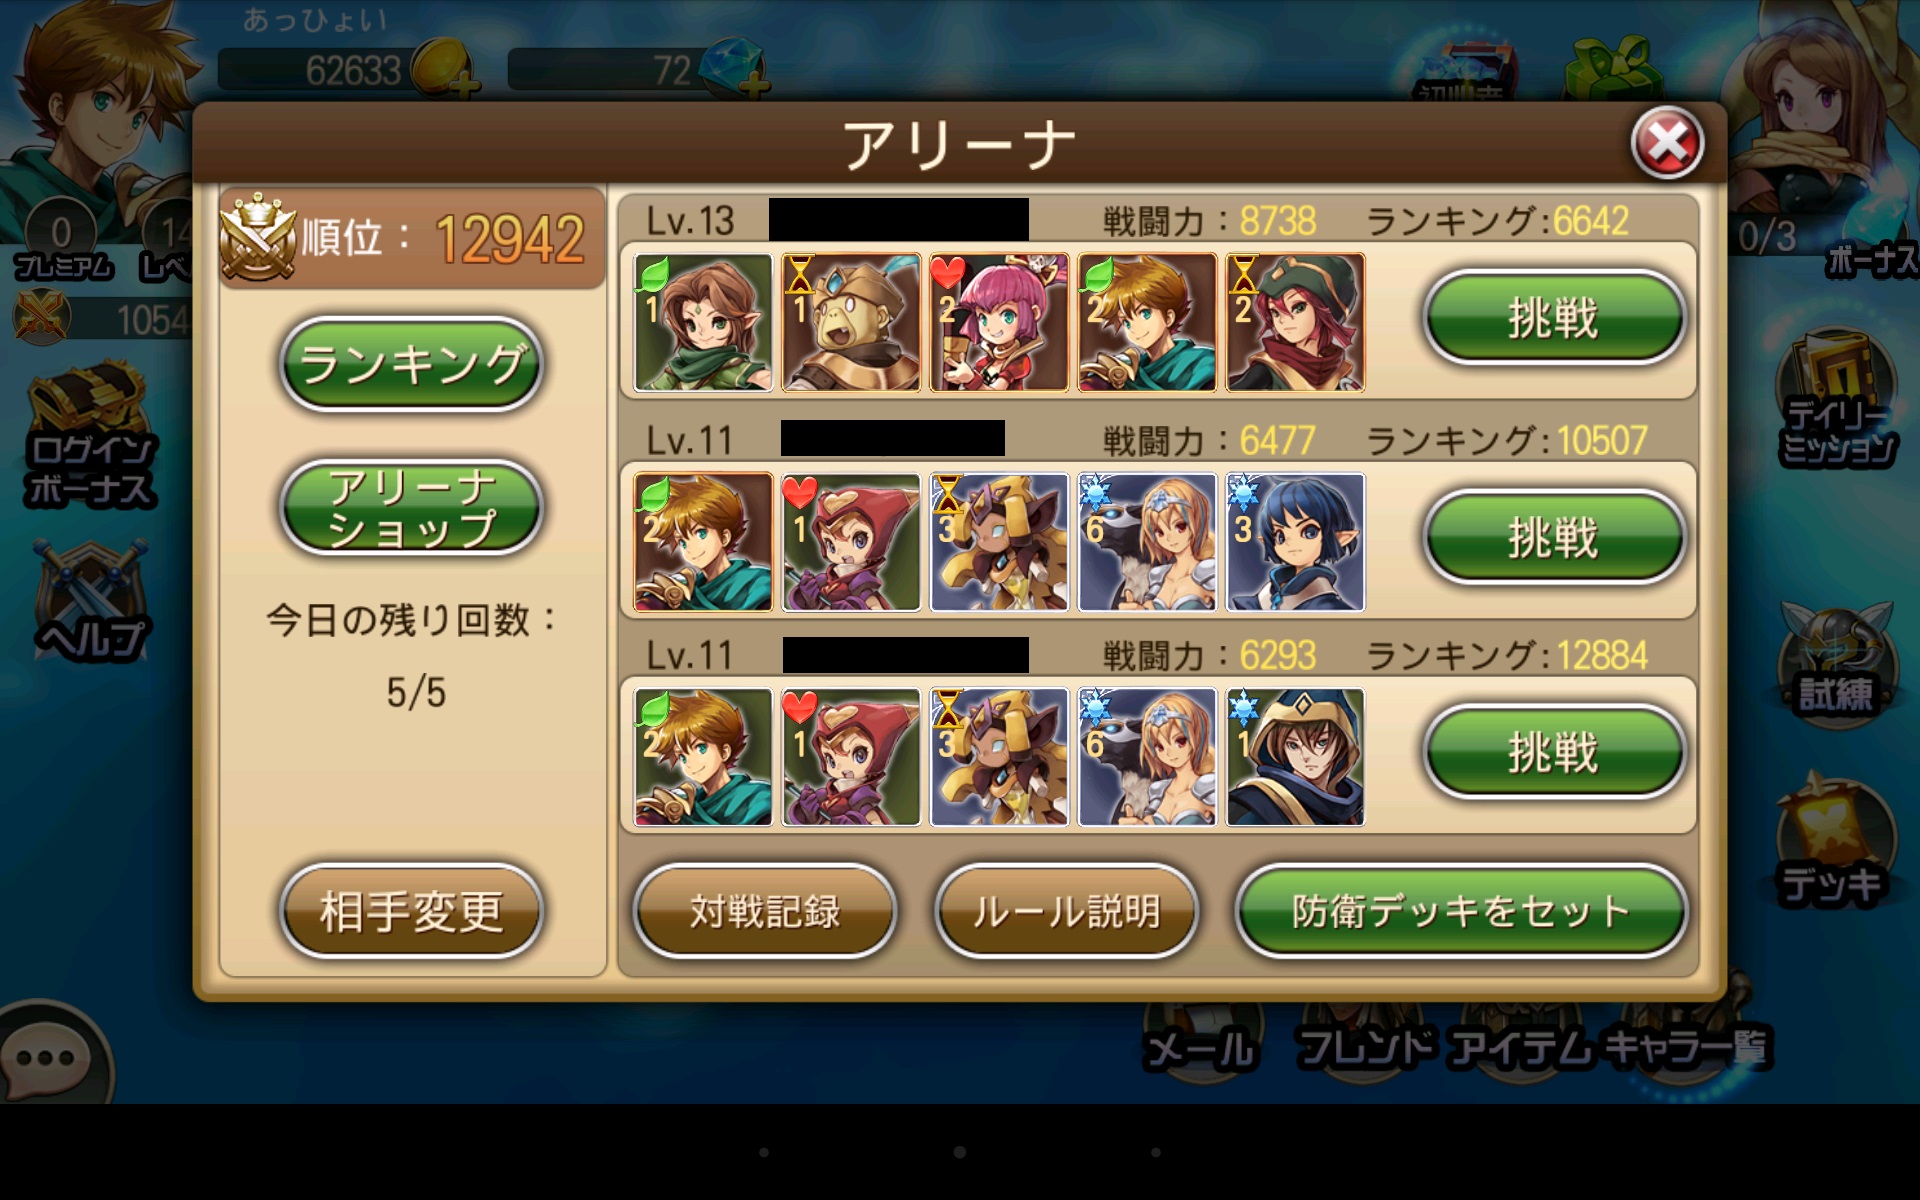Image resolution: width=1920 pixels, height=1200 pixels.
Task: Open the ログインボーナス treasure chest
Action: pyautogui.click(x=88, y=438)
